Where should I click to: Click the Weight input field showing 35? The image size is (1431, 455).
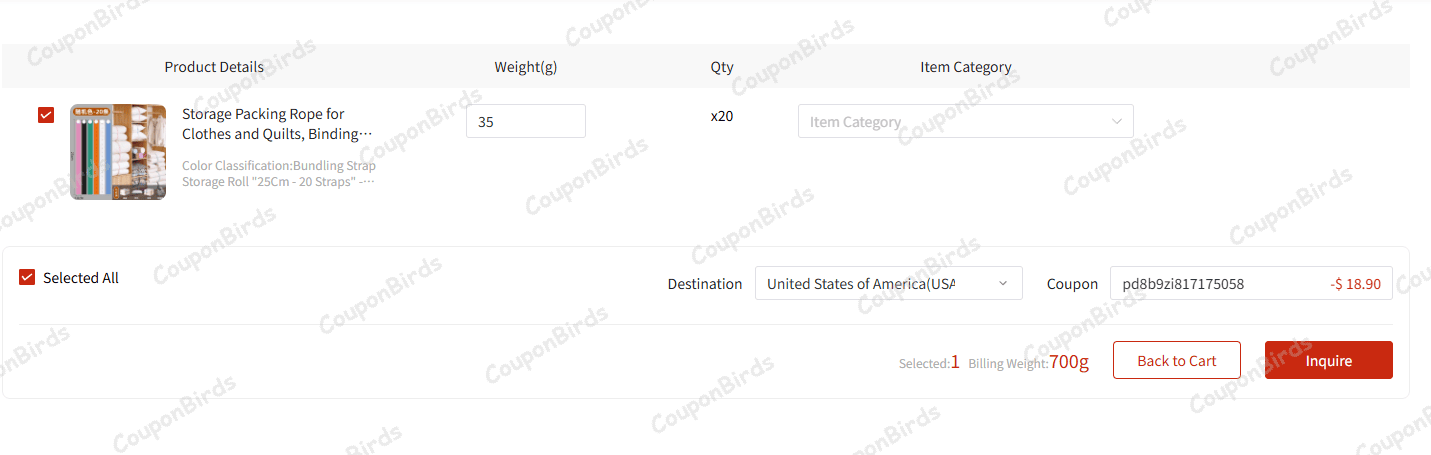point(525,121)
